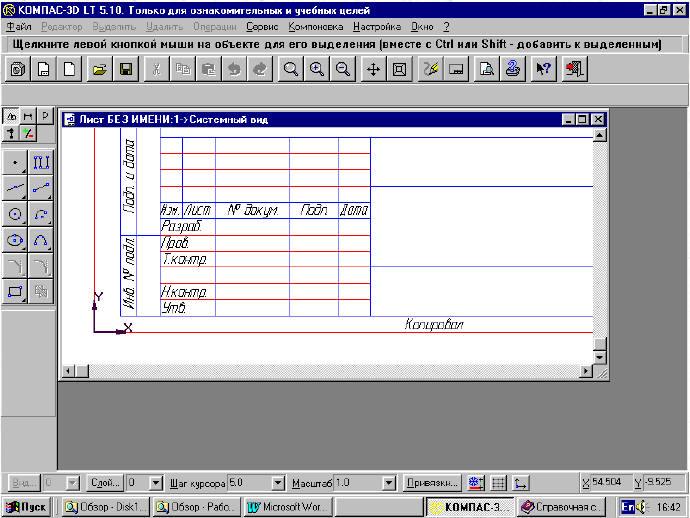Screen dimensions: 690x518
Task: Click the Копировал label on the drawing
Action: click(x=434, y=325)
